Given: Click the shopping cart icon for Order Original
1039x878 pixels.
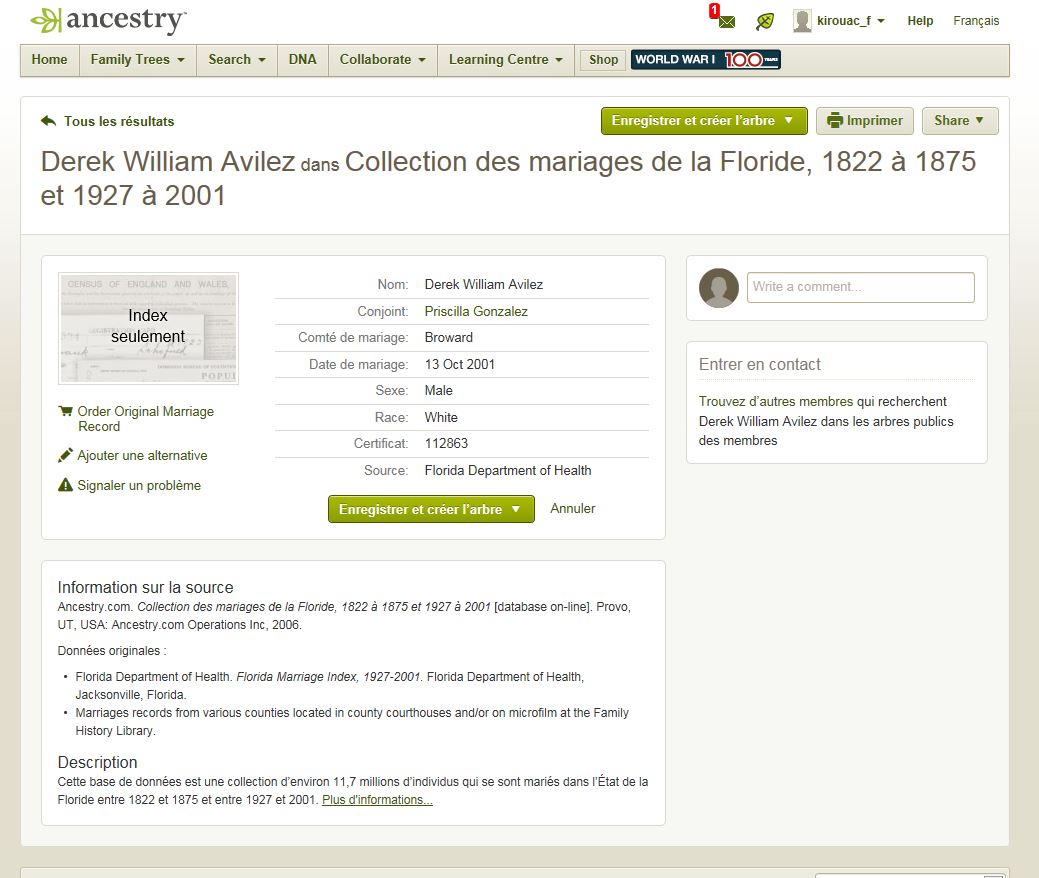Looking at the screenshot, I should tap(66, 411).
